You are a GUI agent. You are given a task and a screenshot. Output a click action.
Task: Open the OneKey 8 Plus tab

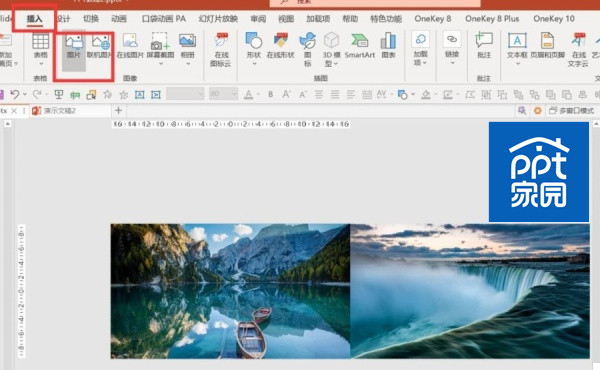(x=492, y=19)
